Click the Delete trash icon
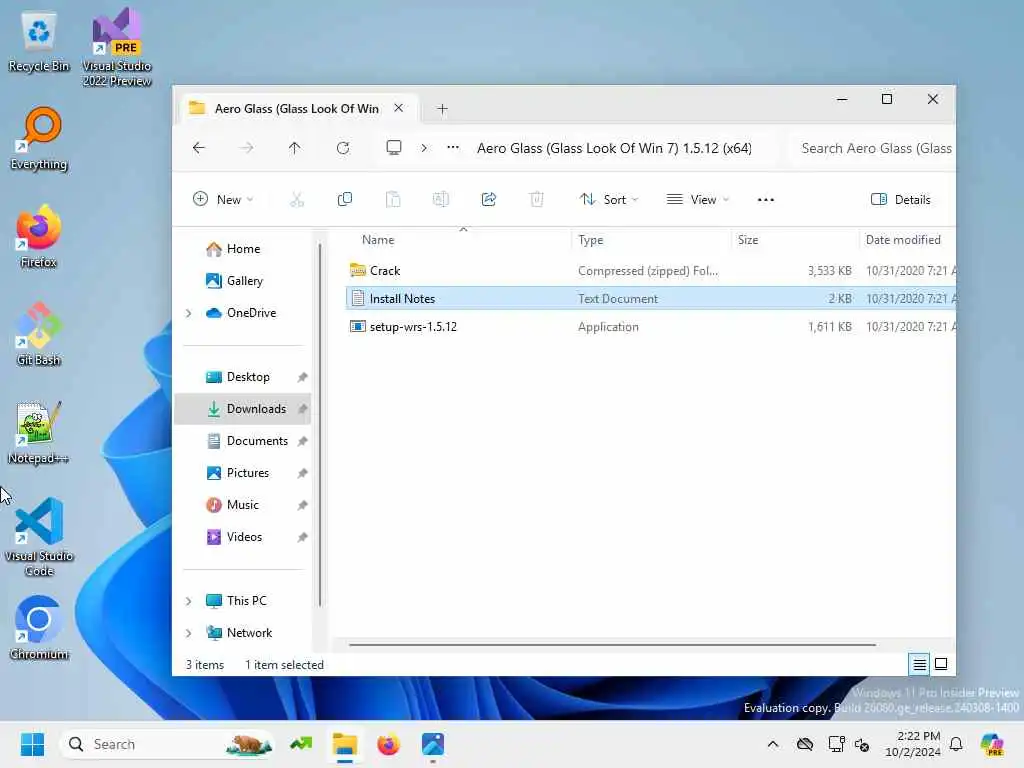This screenshot has height=768, width=1024. click(x=537, y=199)
